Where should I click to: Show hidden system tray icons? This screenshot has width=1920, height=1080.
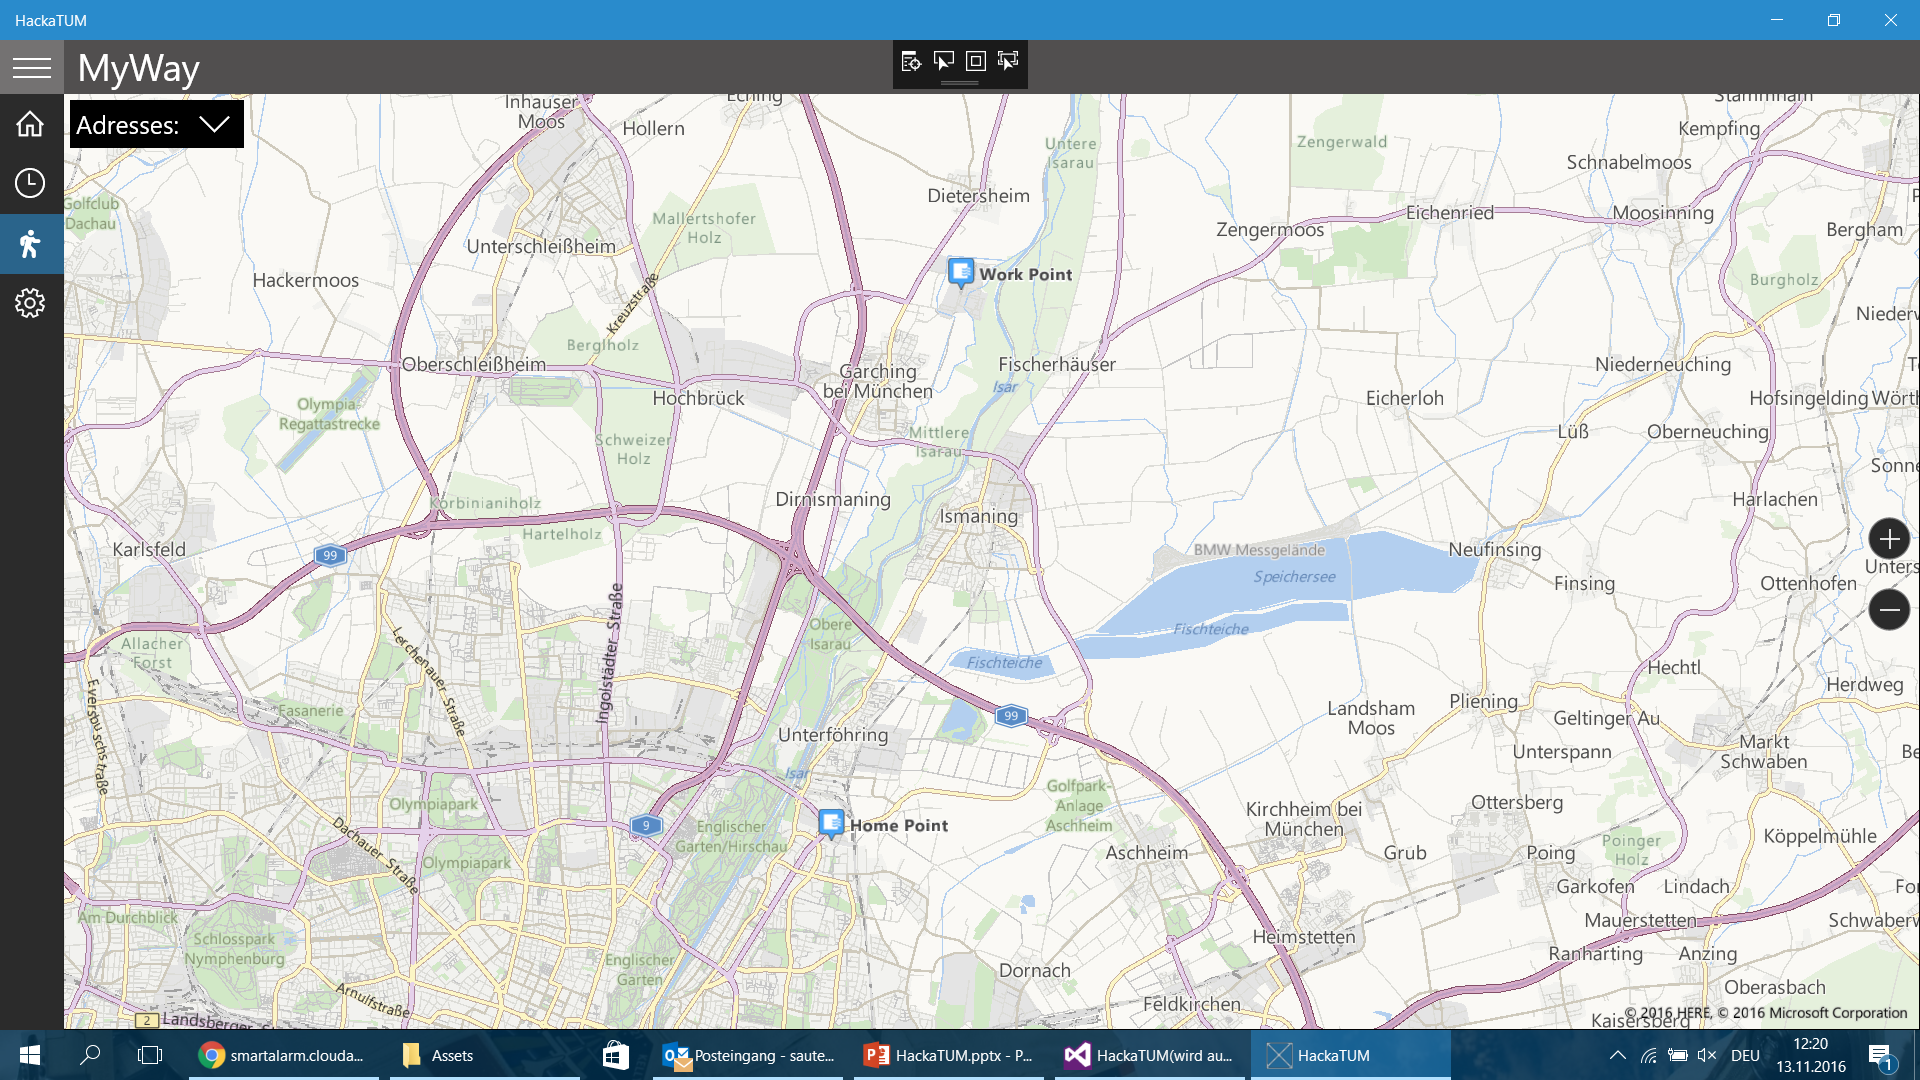(1617, 1055)
